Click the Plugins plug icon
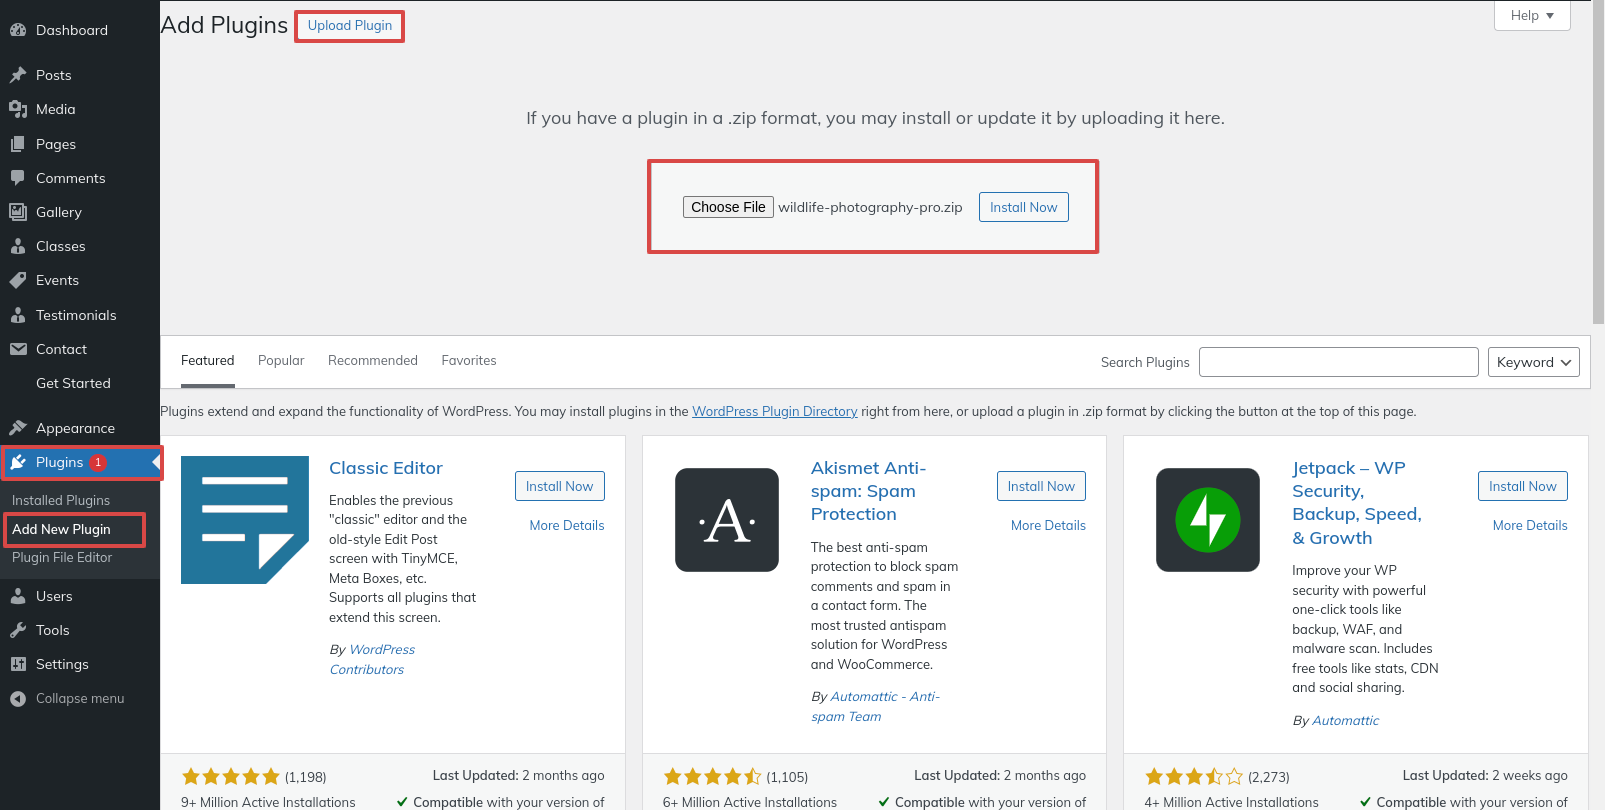Screen dimensions: 1605x810 [18, 462]
